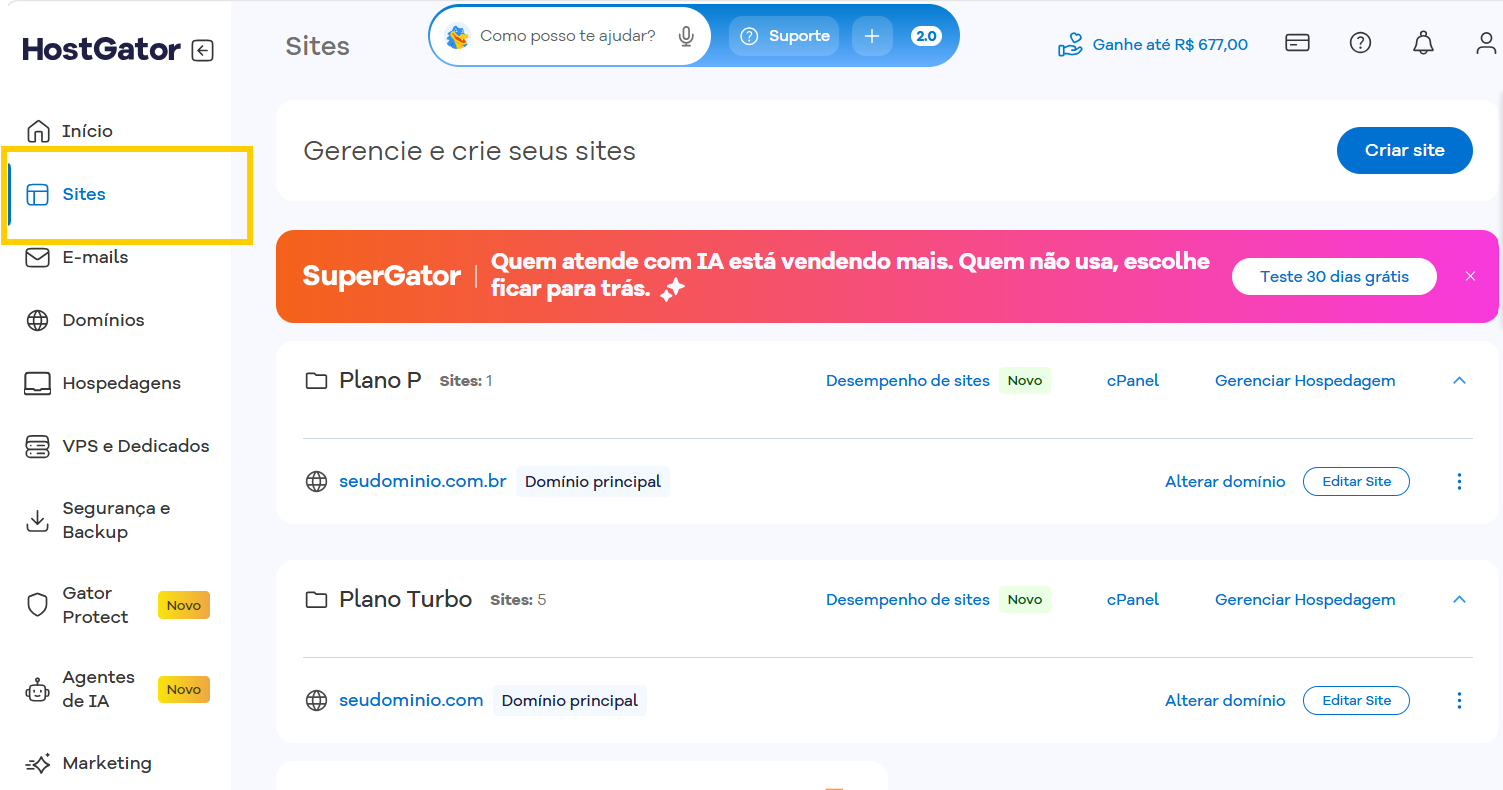
Task: Click the folder icon of Plano Turbo
Action: [316, 600]
